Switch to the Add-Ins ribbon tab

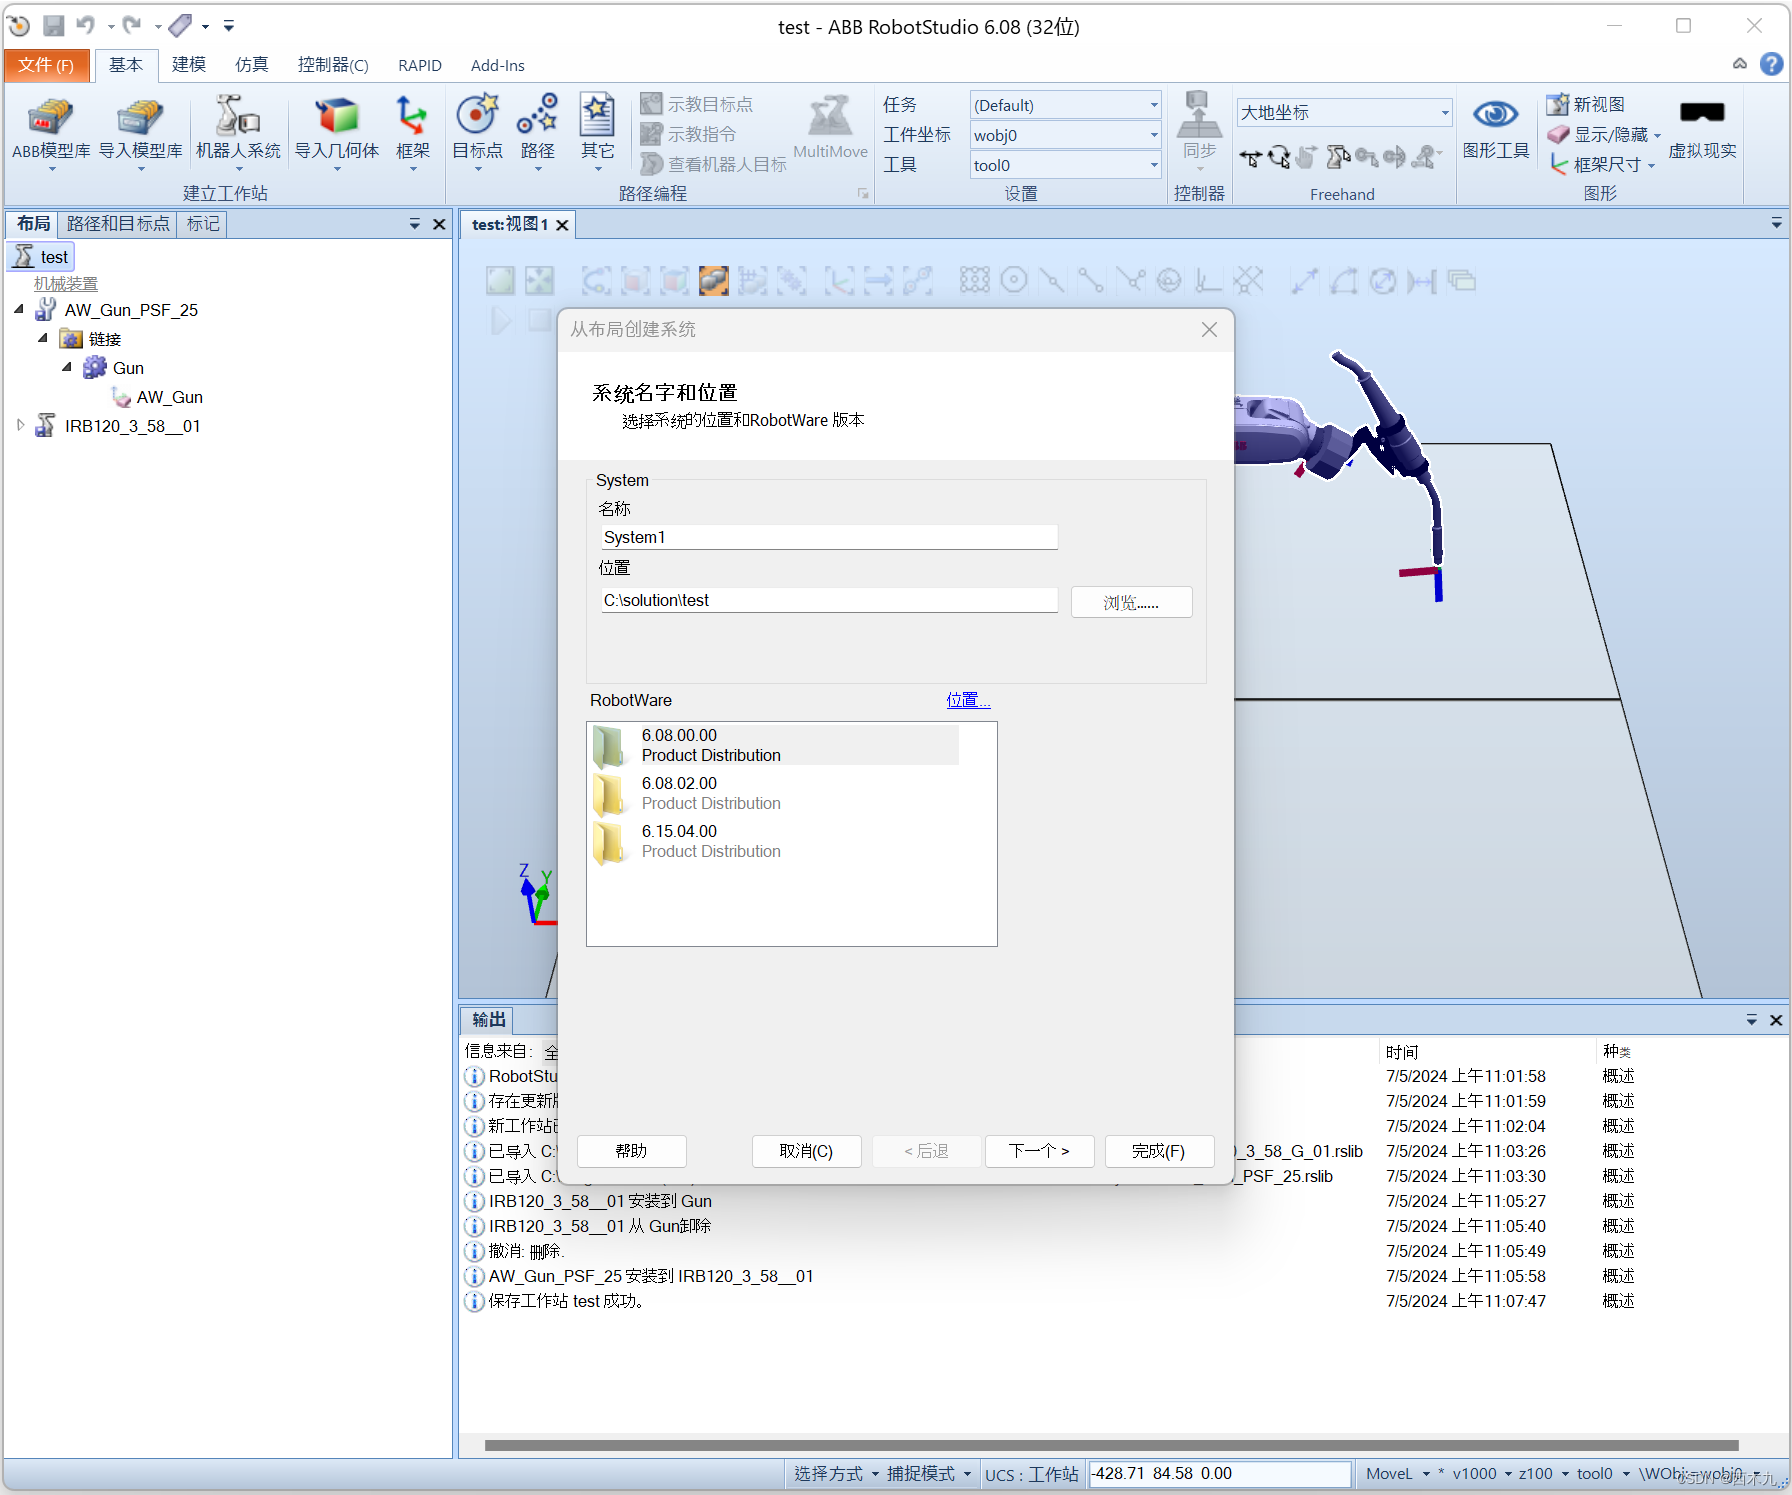498,65
